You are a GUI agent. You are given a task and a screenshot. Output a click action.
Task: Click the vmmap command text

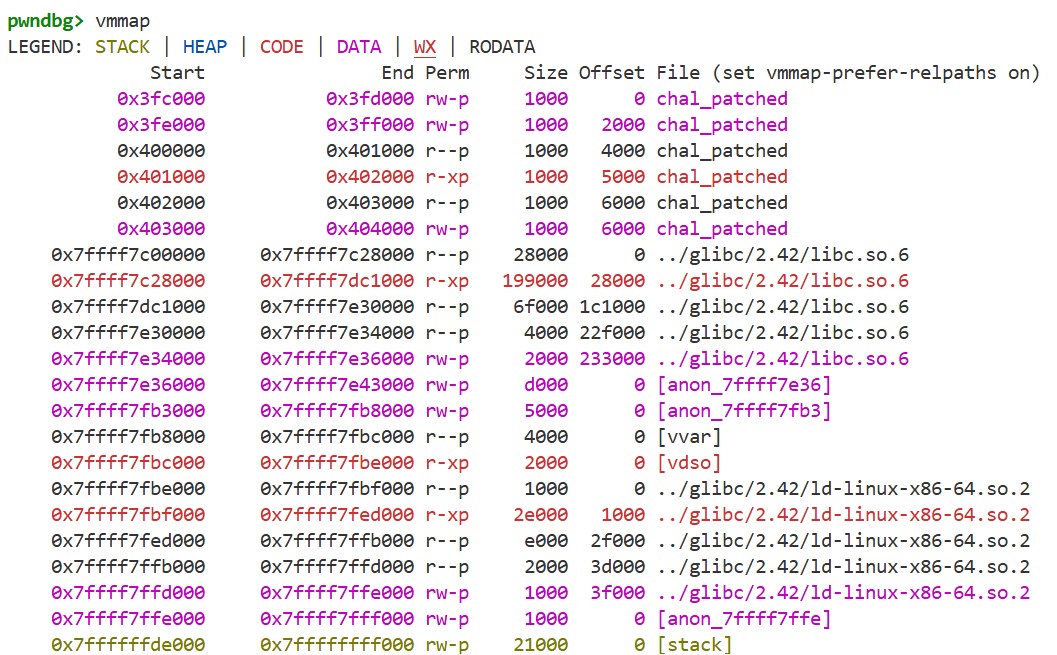123,21
